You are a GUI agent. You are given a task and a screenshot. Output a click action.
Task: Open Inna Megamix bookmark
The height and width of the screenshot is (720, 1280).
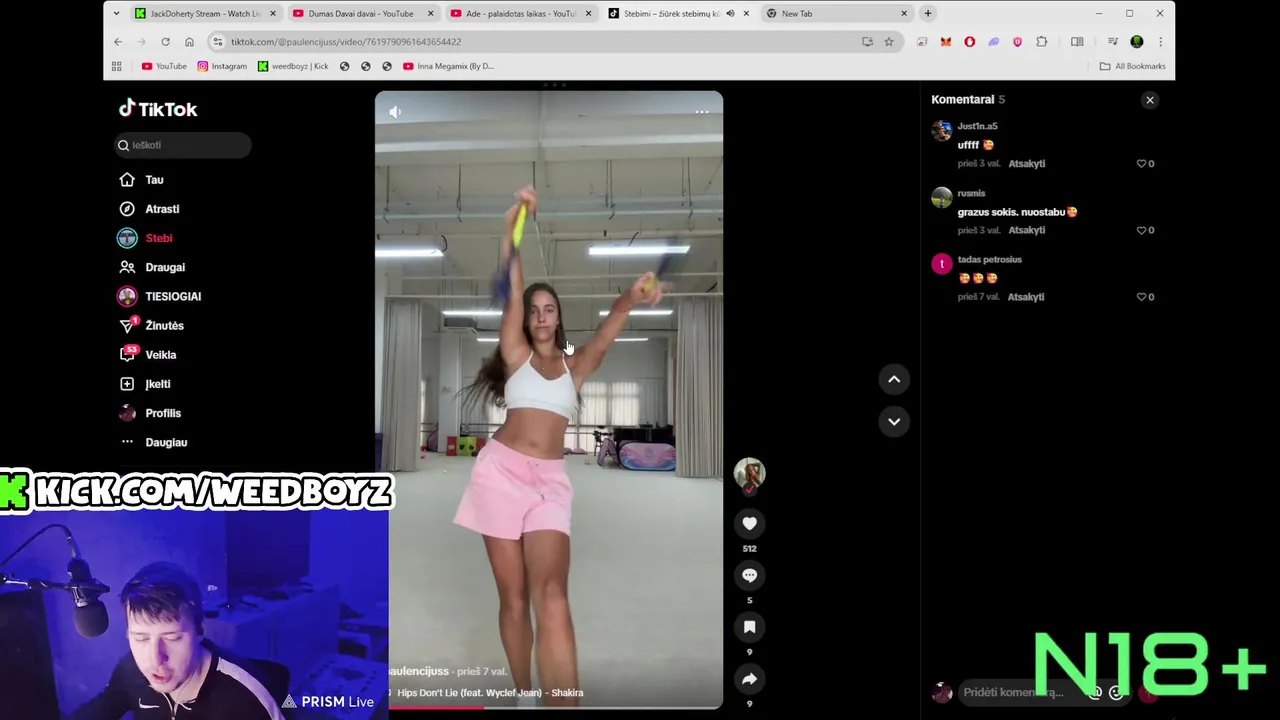[448, 66]
